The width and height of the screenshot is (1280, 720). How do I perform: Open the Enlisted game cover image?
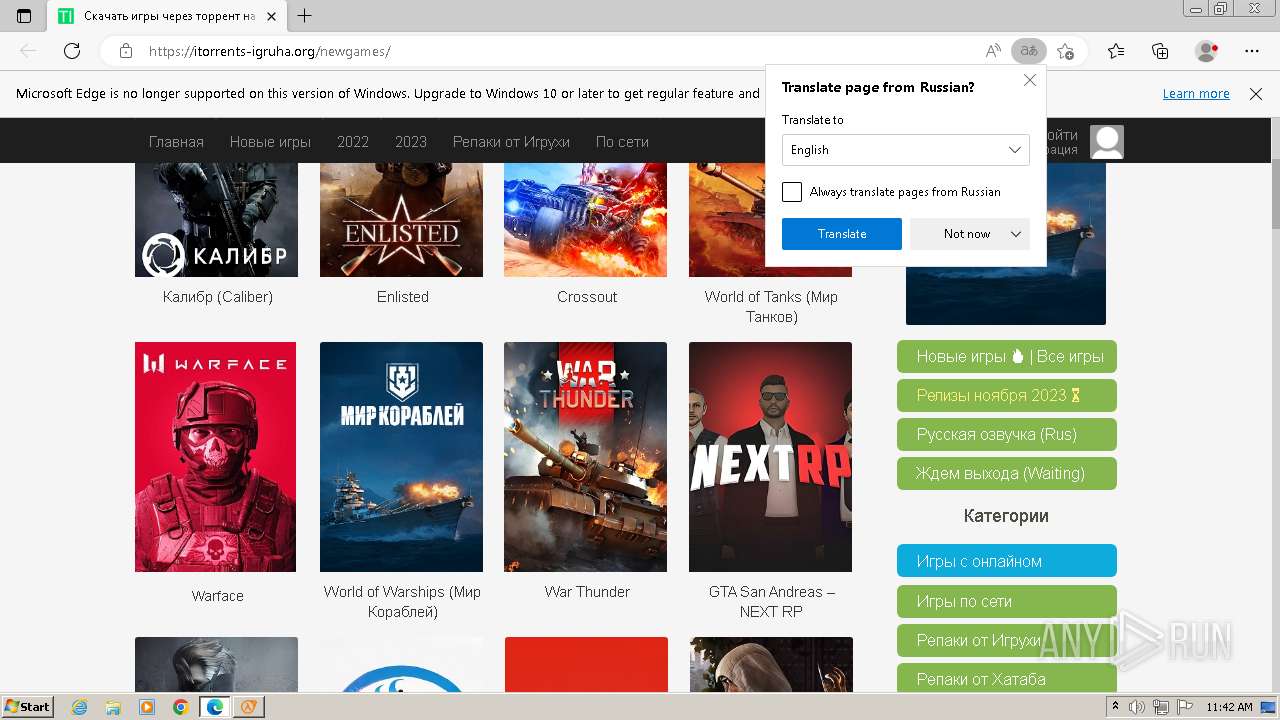click(x=401, y=220)
